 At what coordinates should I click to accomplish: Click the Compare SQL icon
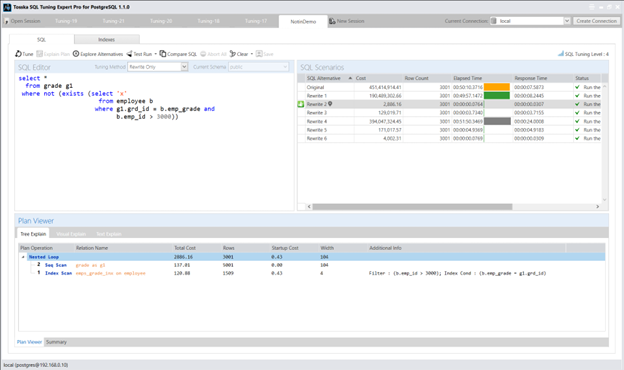(163, 54)
